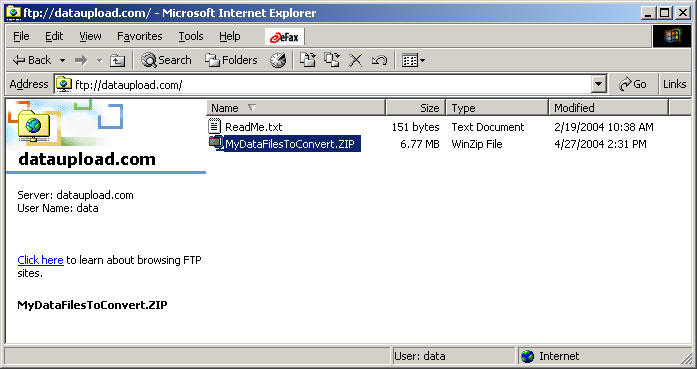The height and width of the screenshot is (369, 697).
Task: Click the bold MyDataFilesToConvert.ZIP label in side panel
Action: (x=92, y=305)
